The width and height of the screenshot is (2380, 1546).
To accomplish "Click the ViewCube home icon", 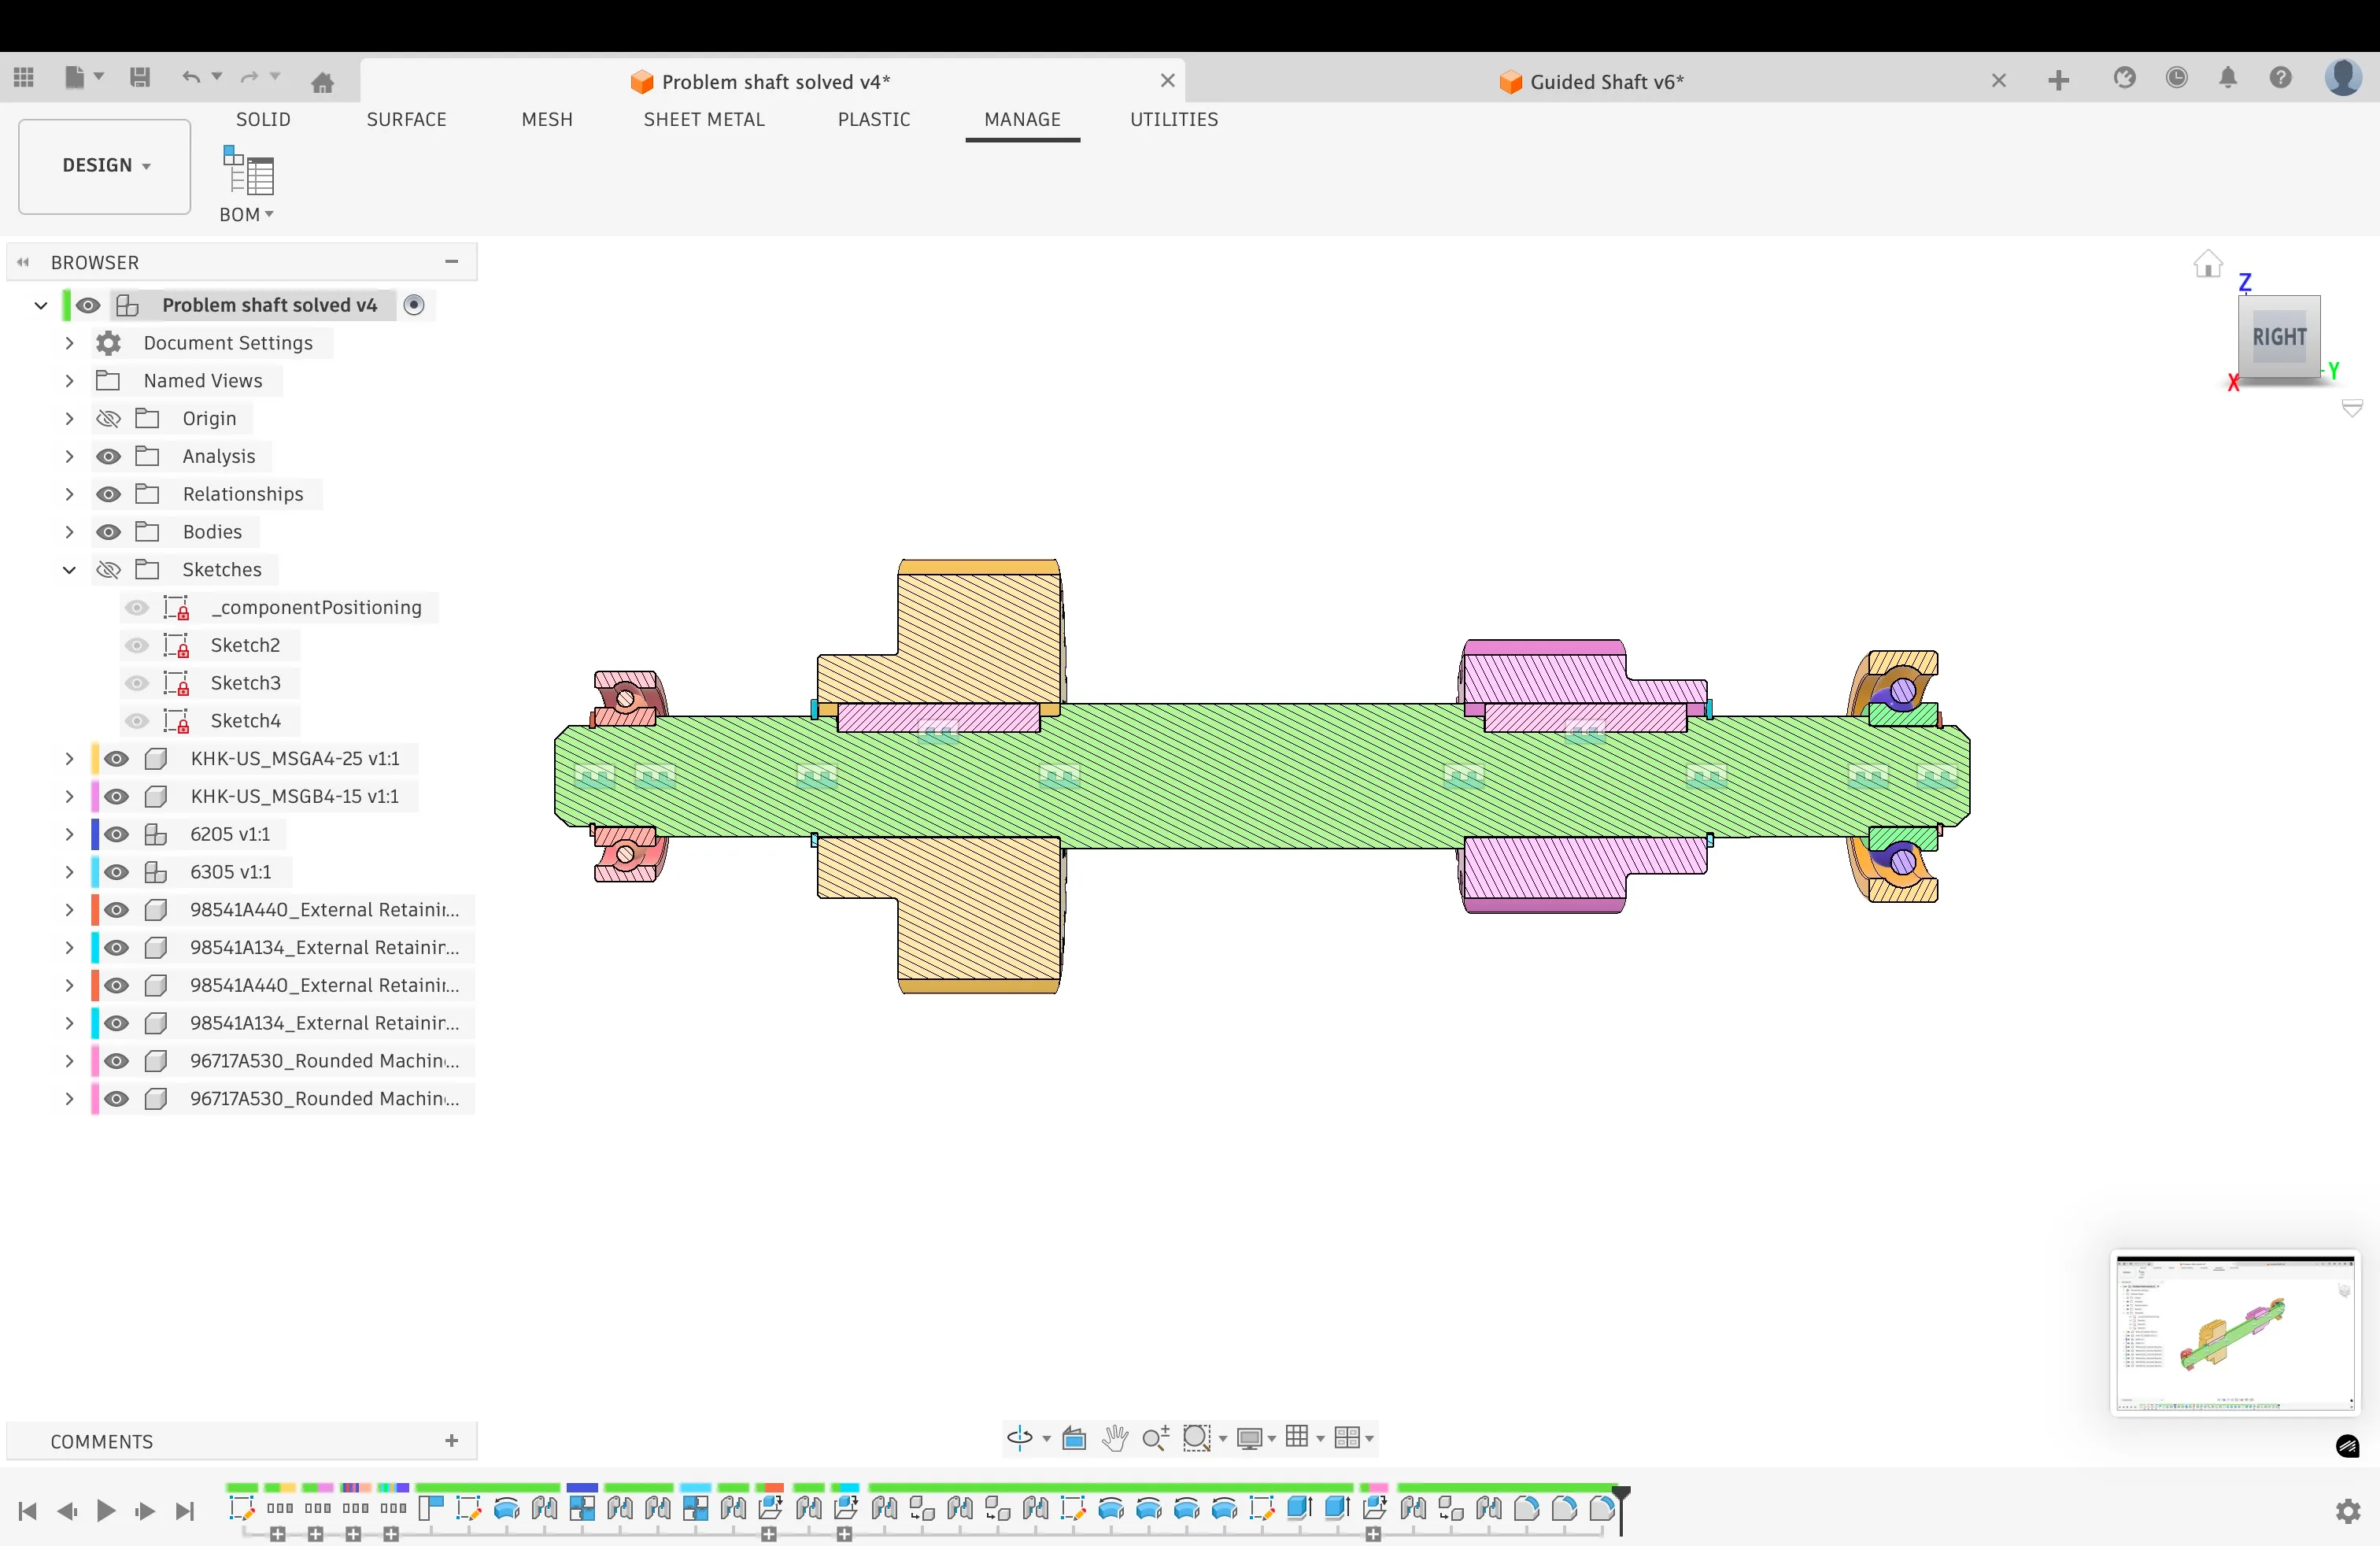I will [x=2207, y=264].
